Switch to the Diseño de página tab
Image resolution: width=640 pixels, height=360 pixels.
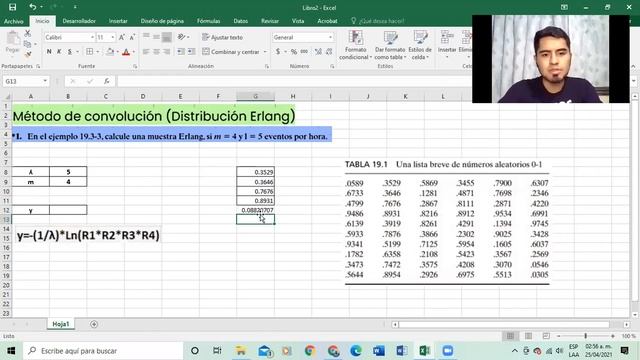162,21
